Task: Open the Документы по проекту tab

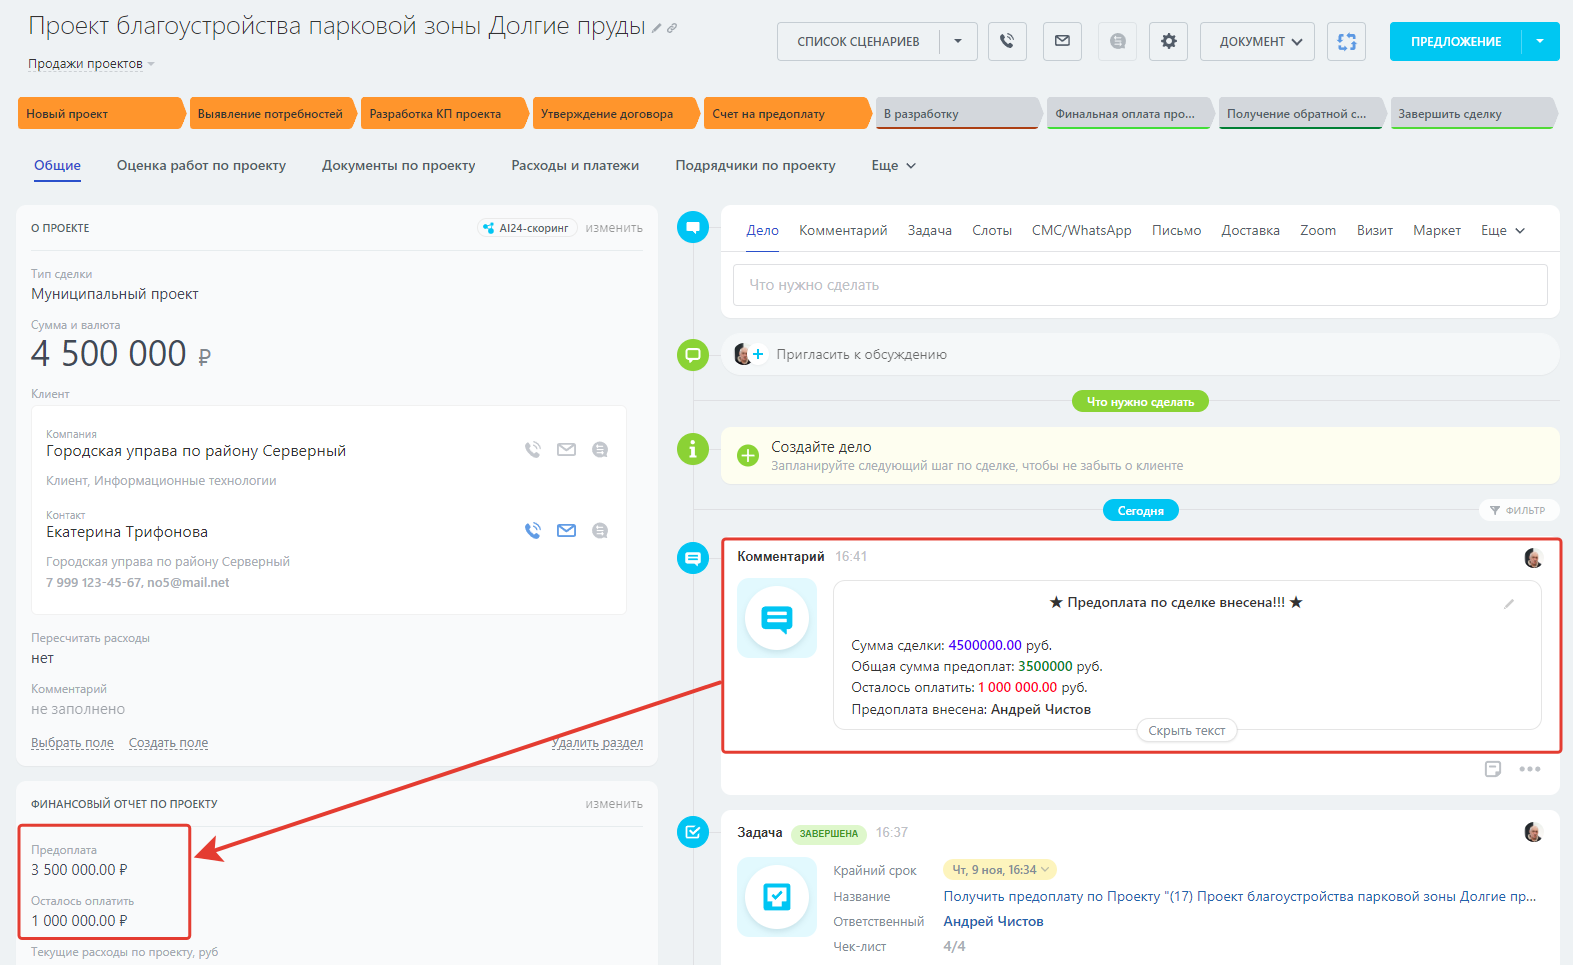Action: pyautogui.click(x=398, y=166)
